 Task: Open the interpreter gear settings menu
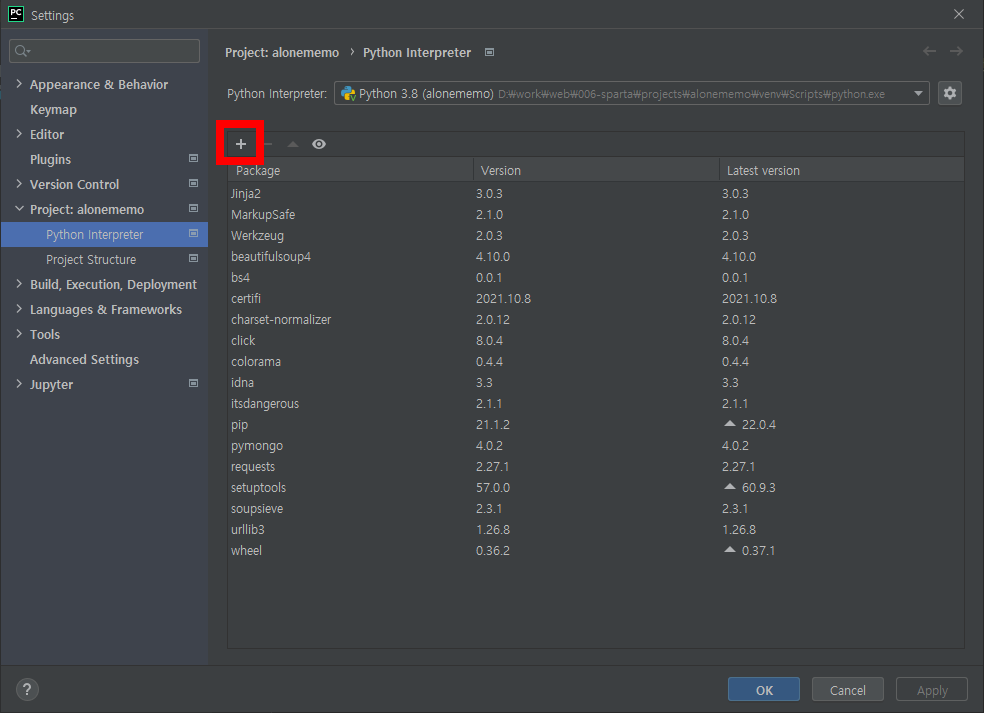(949, 93)
